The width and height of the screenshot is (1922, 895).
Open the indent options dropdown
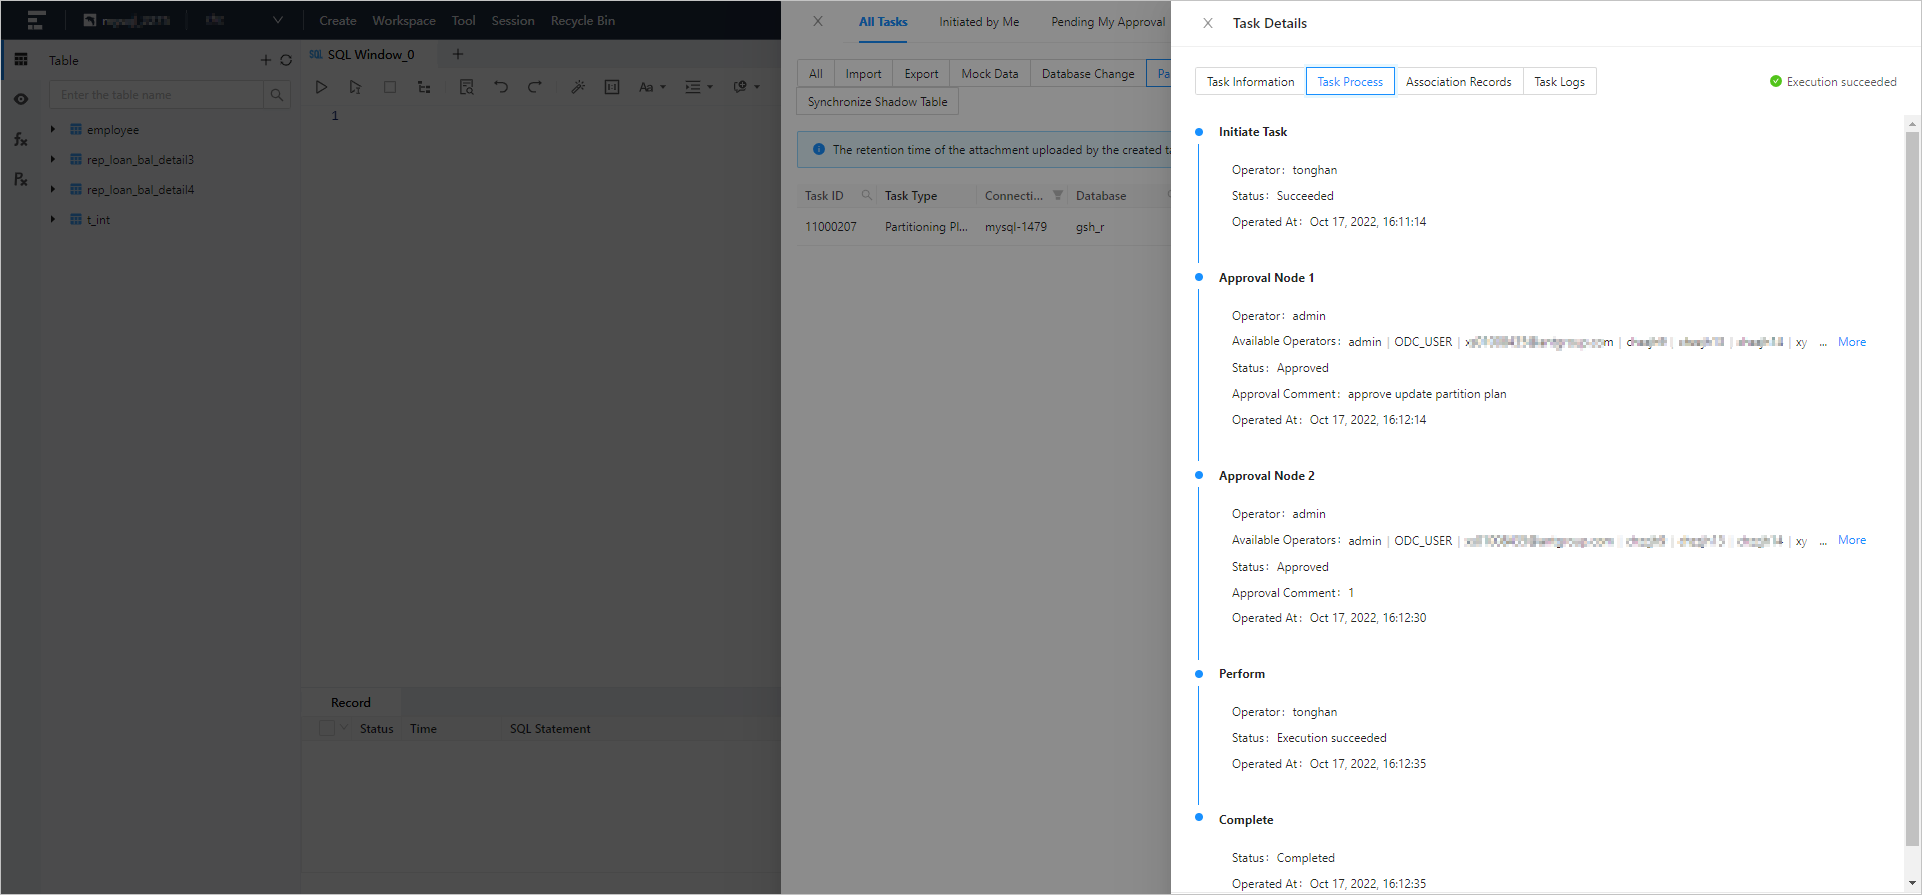(x=698, y=87)
